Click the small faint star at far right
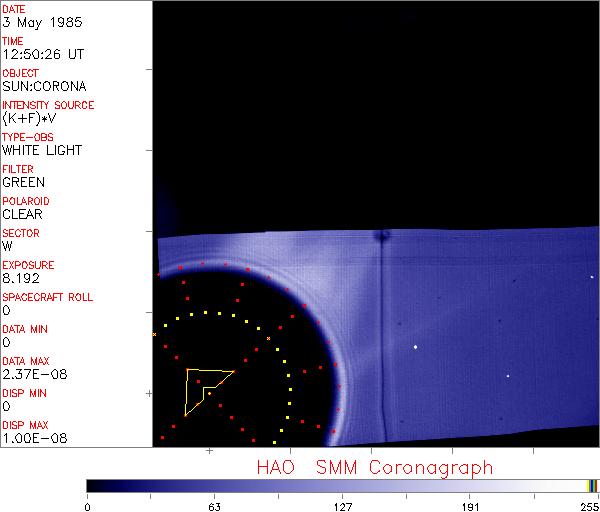Screen dimensions: 600x512 point(508,376)
